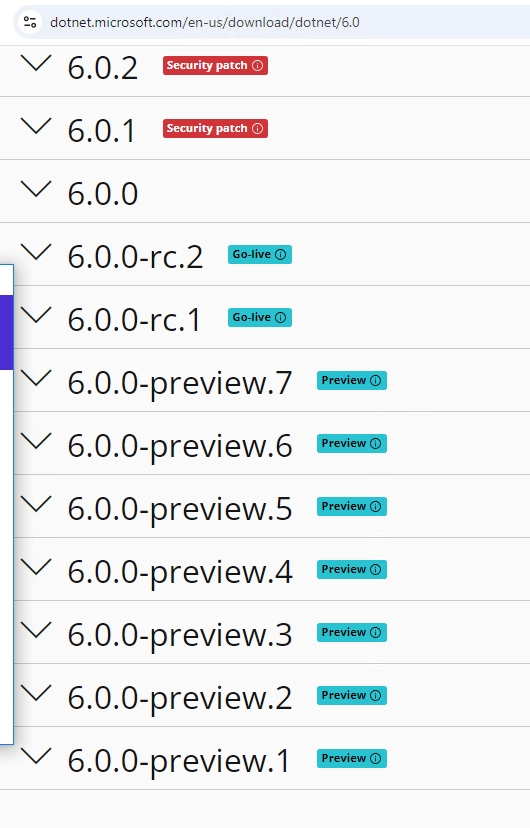
Task: Expand the 6.0.1 release chevron
Action: 36,126
